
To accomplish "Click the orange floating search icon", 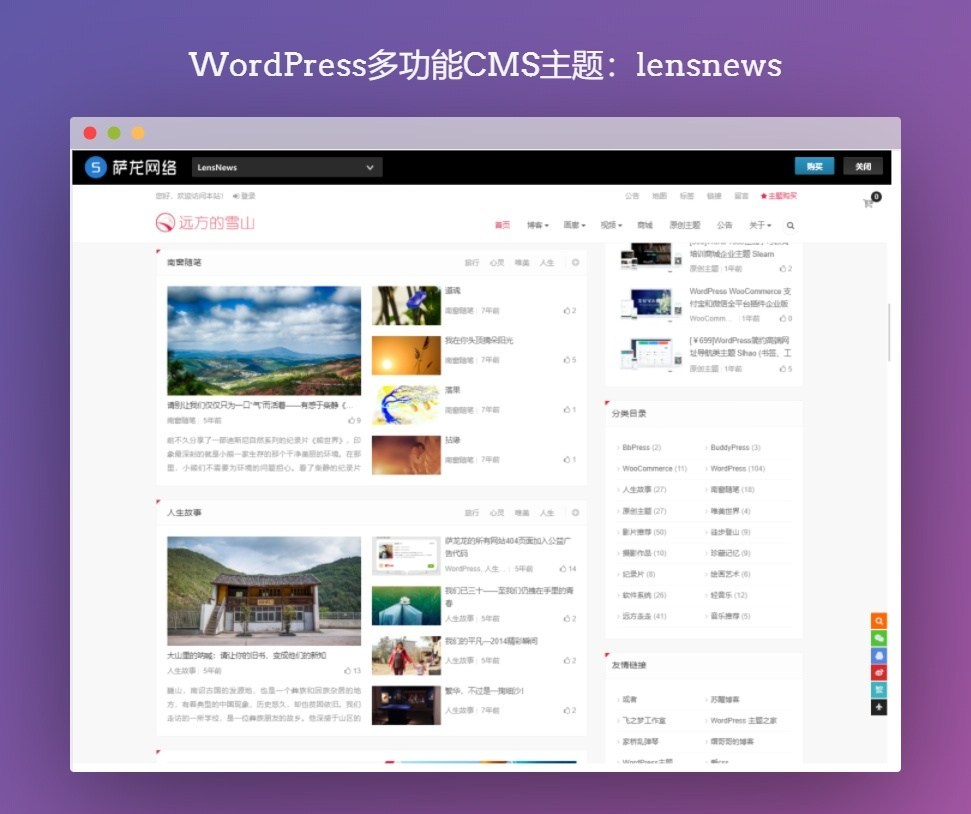I will click(x=879, y=621).
